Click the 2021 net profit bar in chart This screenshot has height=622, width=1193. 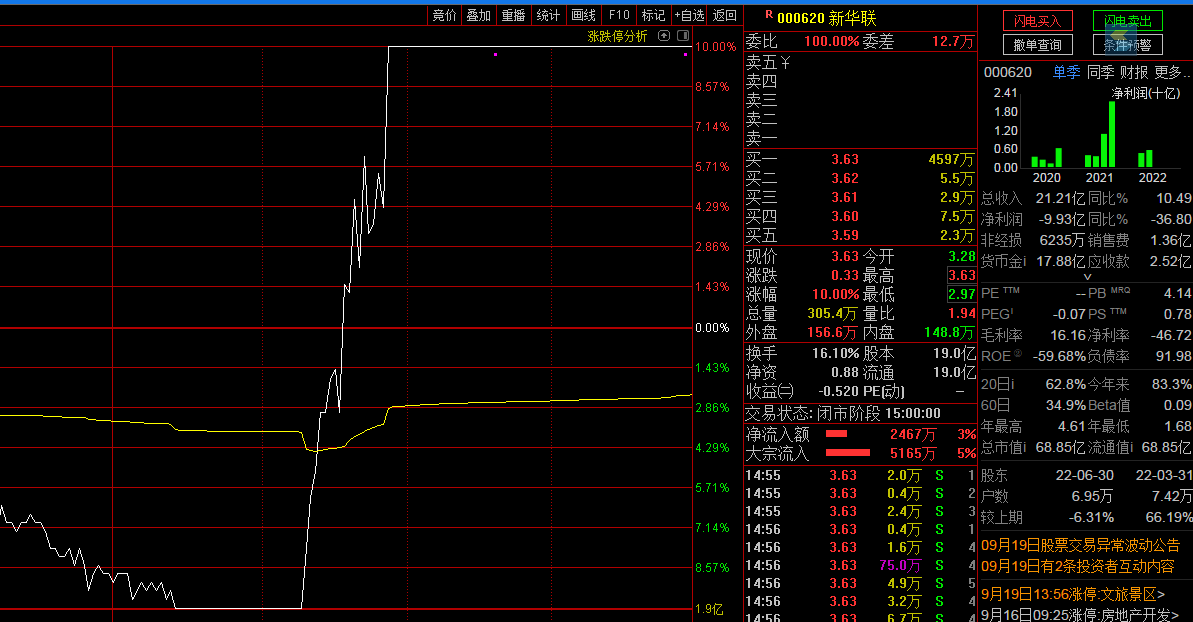tap(1110, 135)
